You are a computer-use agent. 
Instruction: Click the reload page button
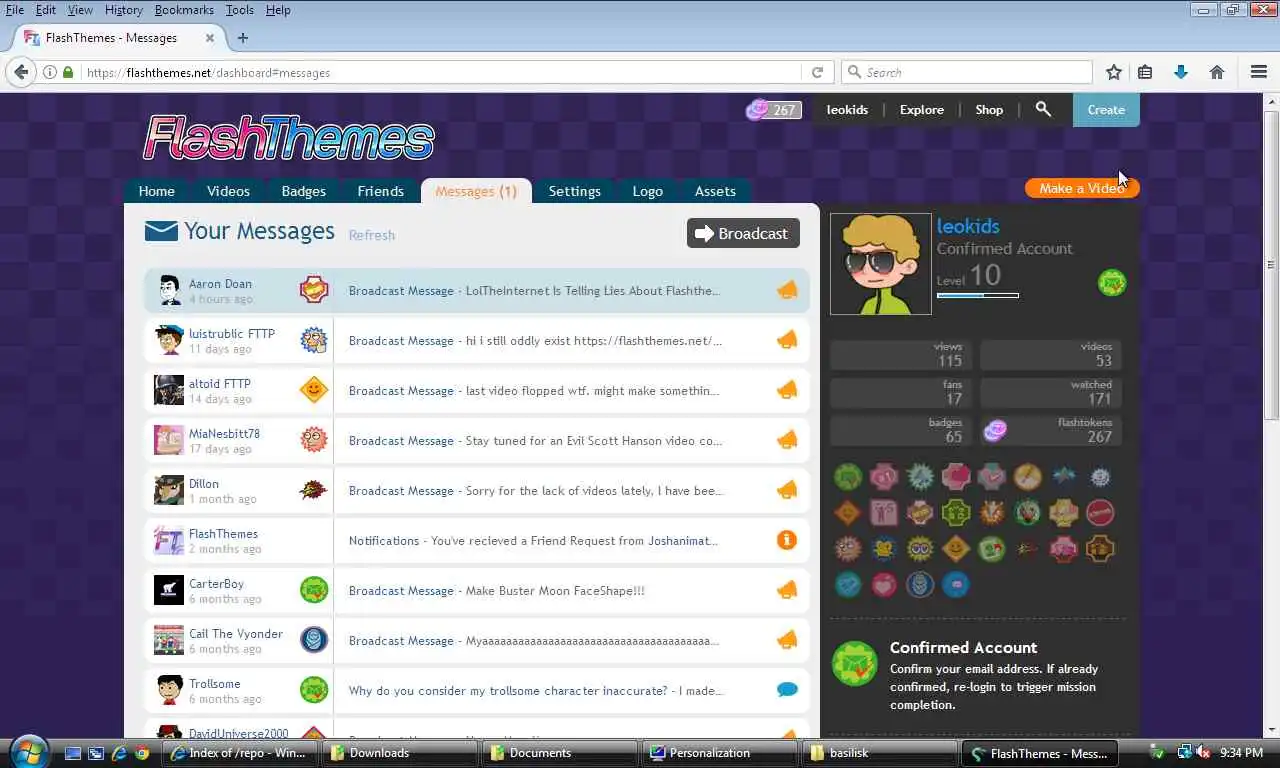tap(817, 72)
